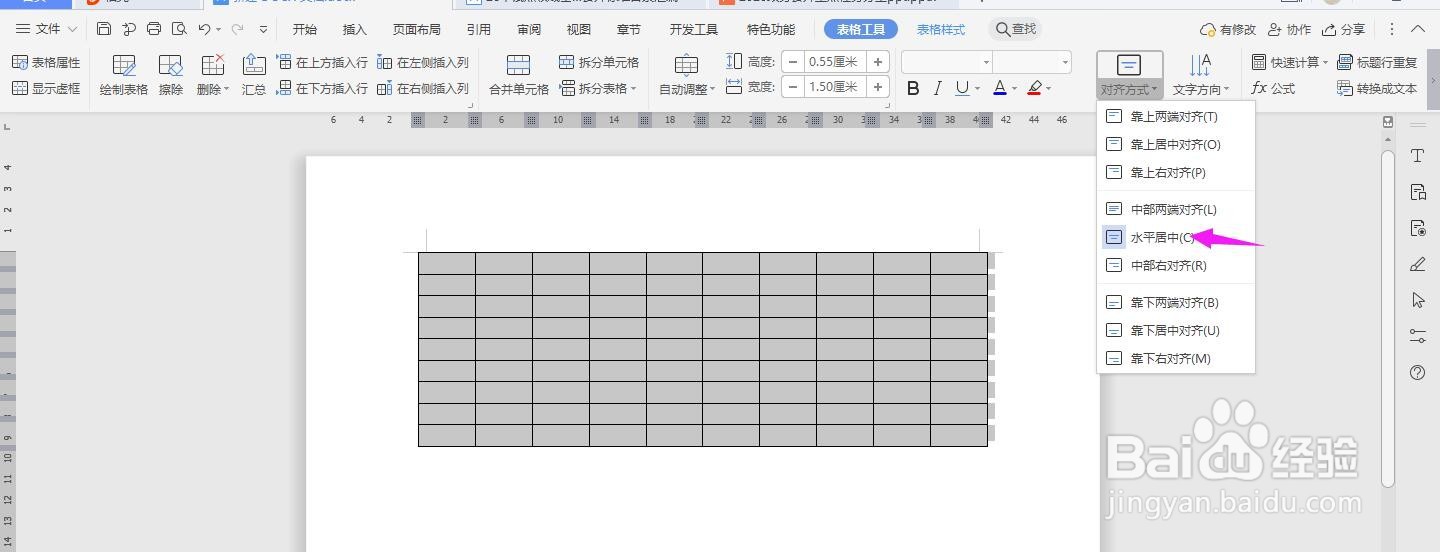Insert row below (在下方插入行)
The height and width of the screenshot is (552, 1440).
(322, 88)
